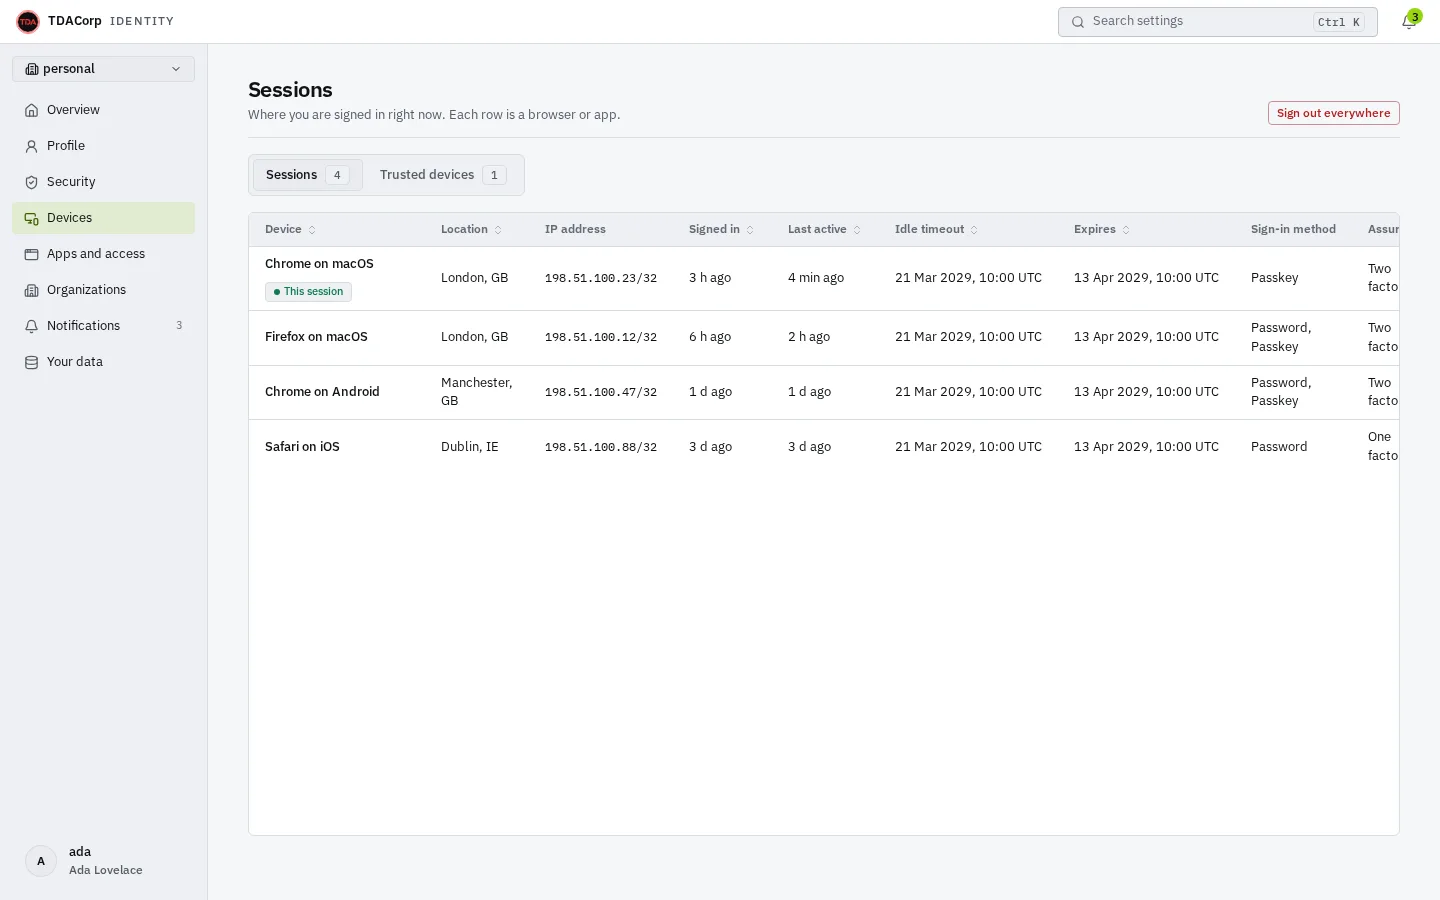
Task: Select the Firefox on macOS session
Action: (316, 337)
